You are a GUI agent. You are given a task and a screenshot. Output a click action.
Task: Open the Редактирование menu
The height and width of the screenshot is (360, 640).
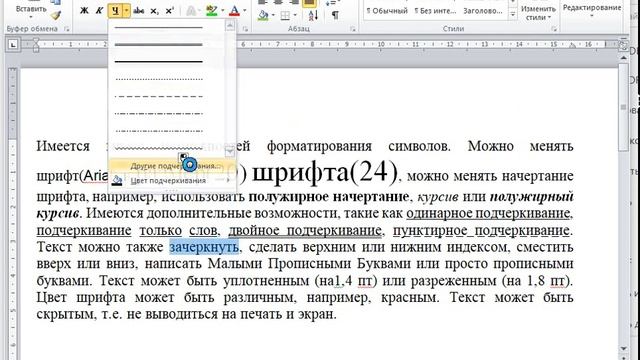tap(592, 10)
